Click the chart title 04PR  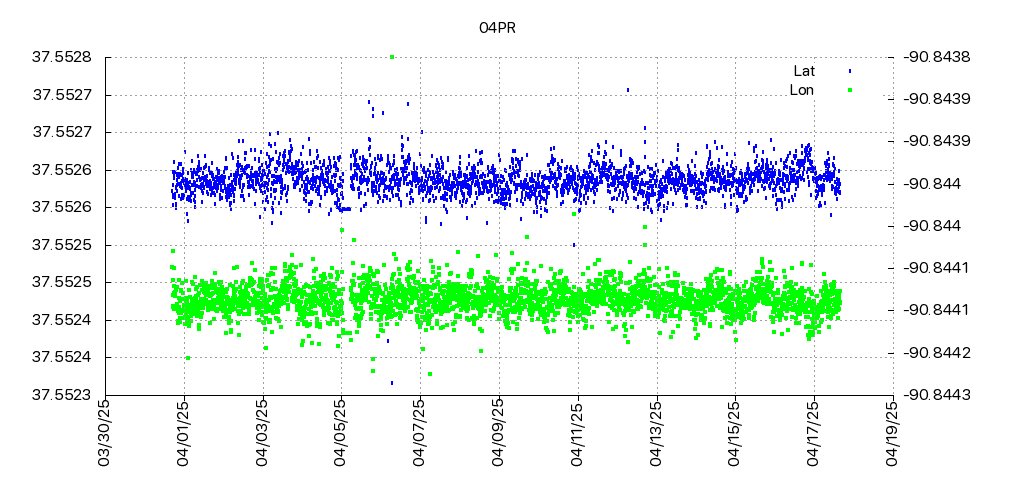pyautogui.click(x=497, y=28)
